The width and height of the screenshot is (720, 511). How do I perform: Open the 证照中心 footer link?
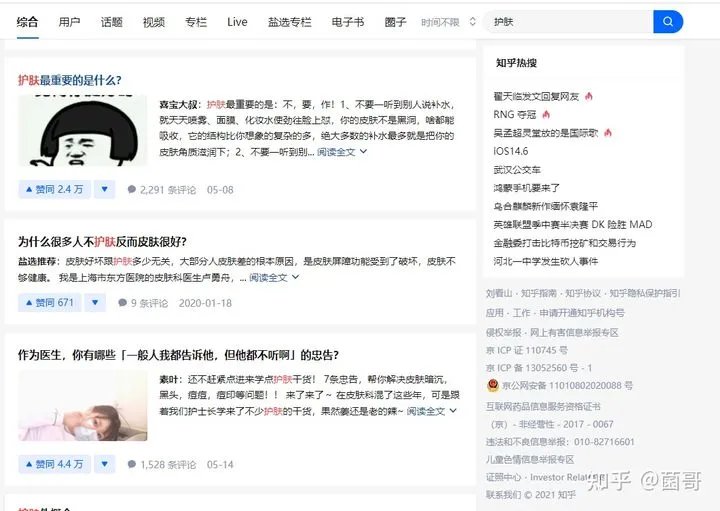click(x=504, y=477)
